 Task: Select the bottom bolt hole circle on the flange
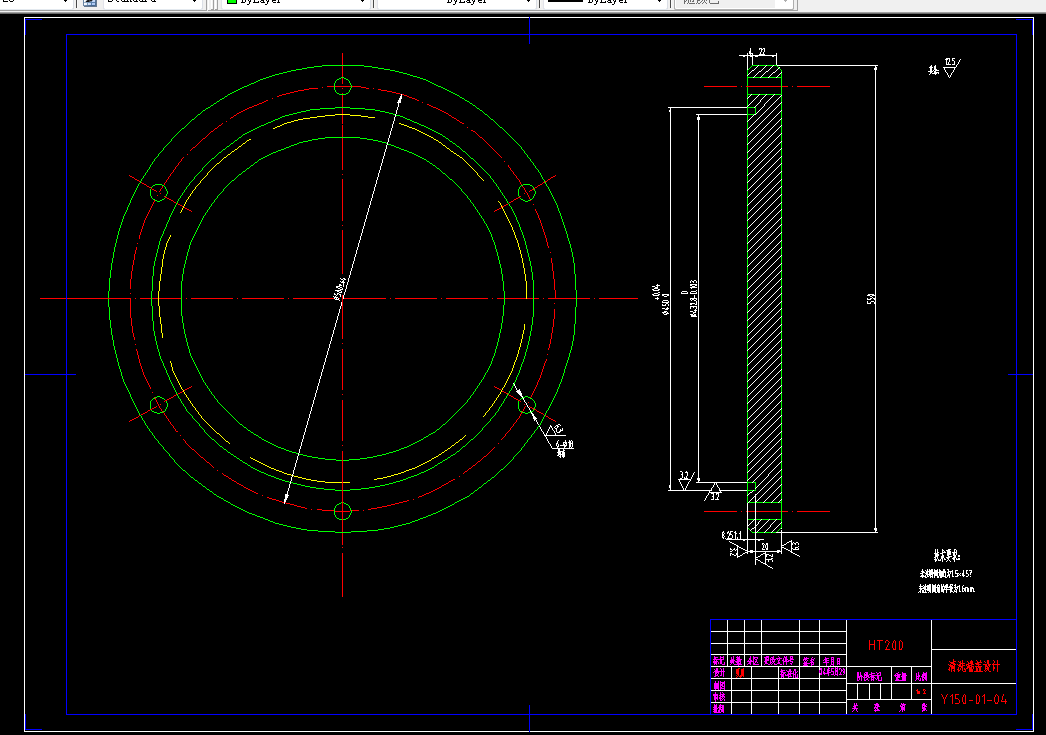342,512
